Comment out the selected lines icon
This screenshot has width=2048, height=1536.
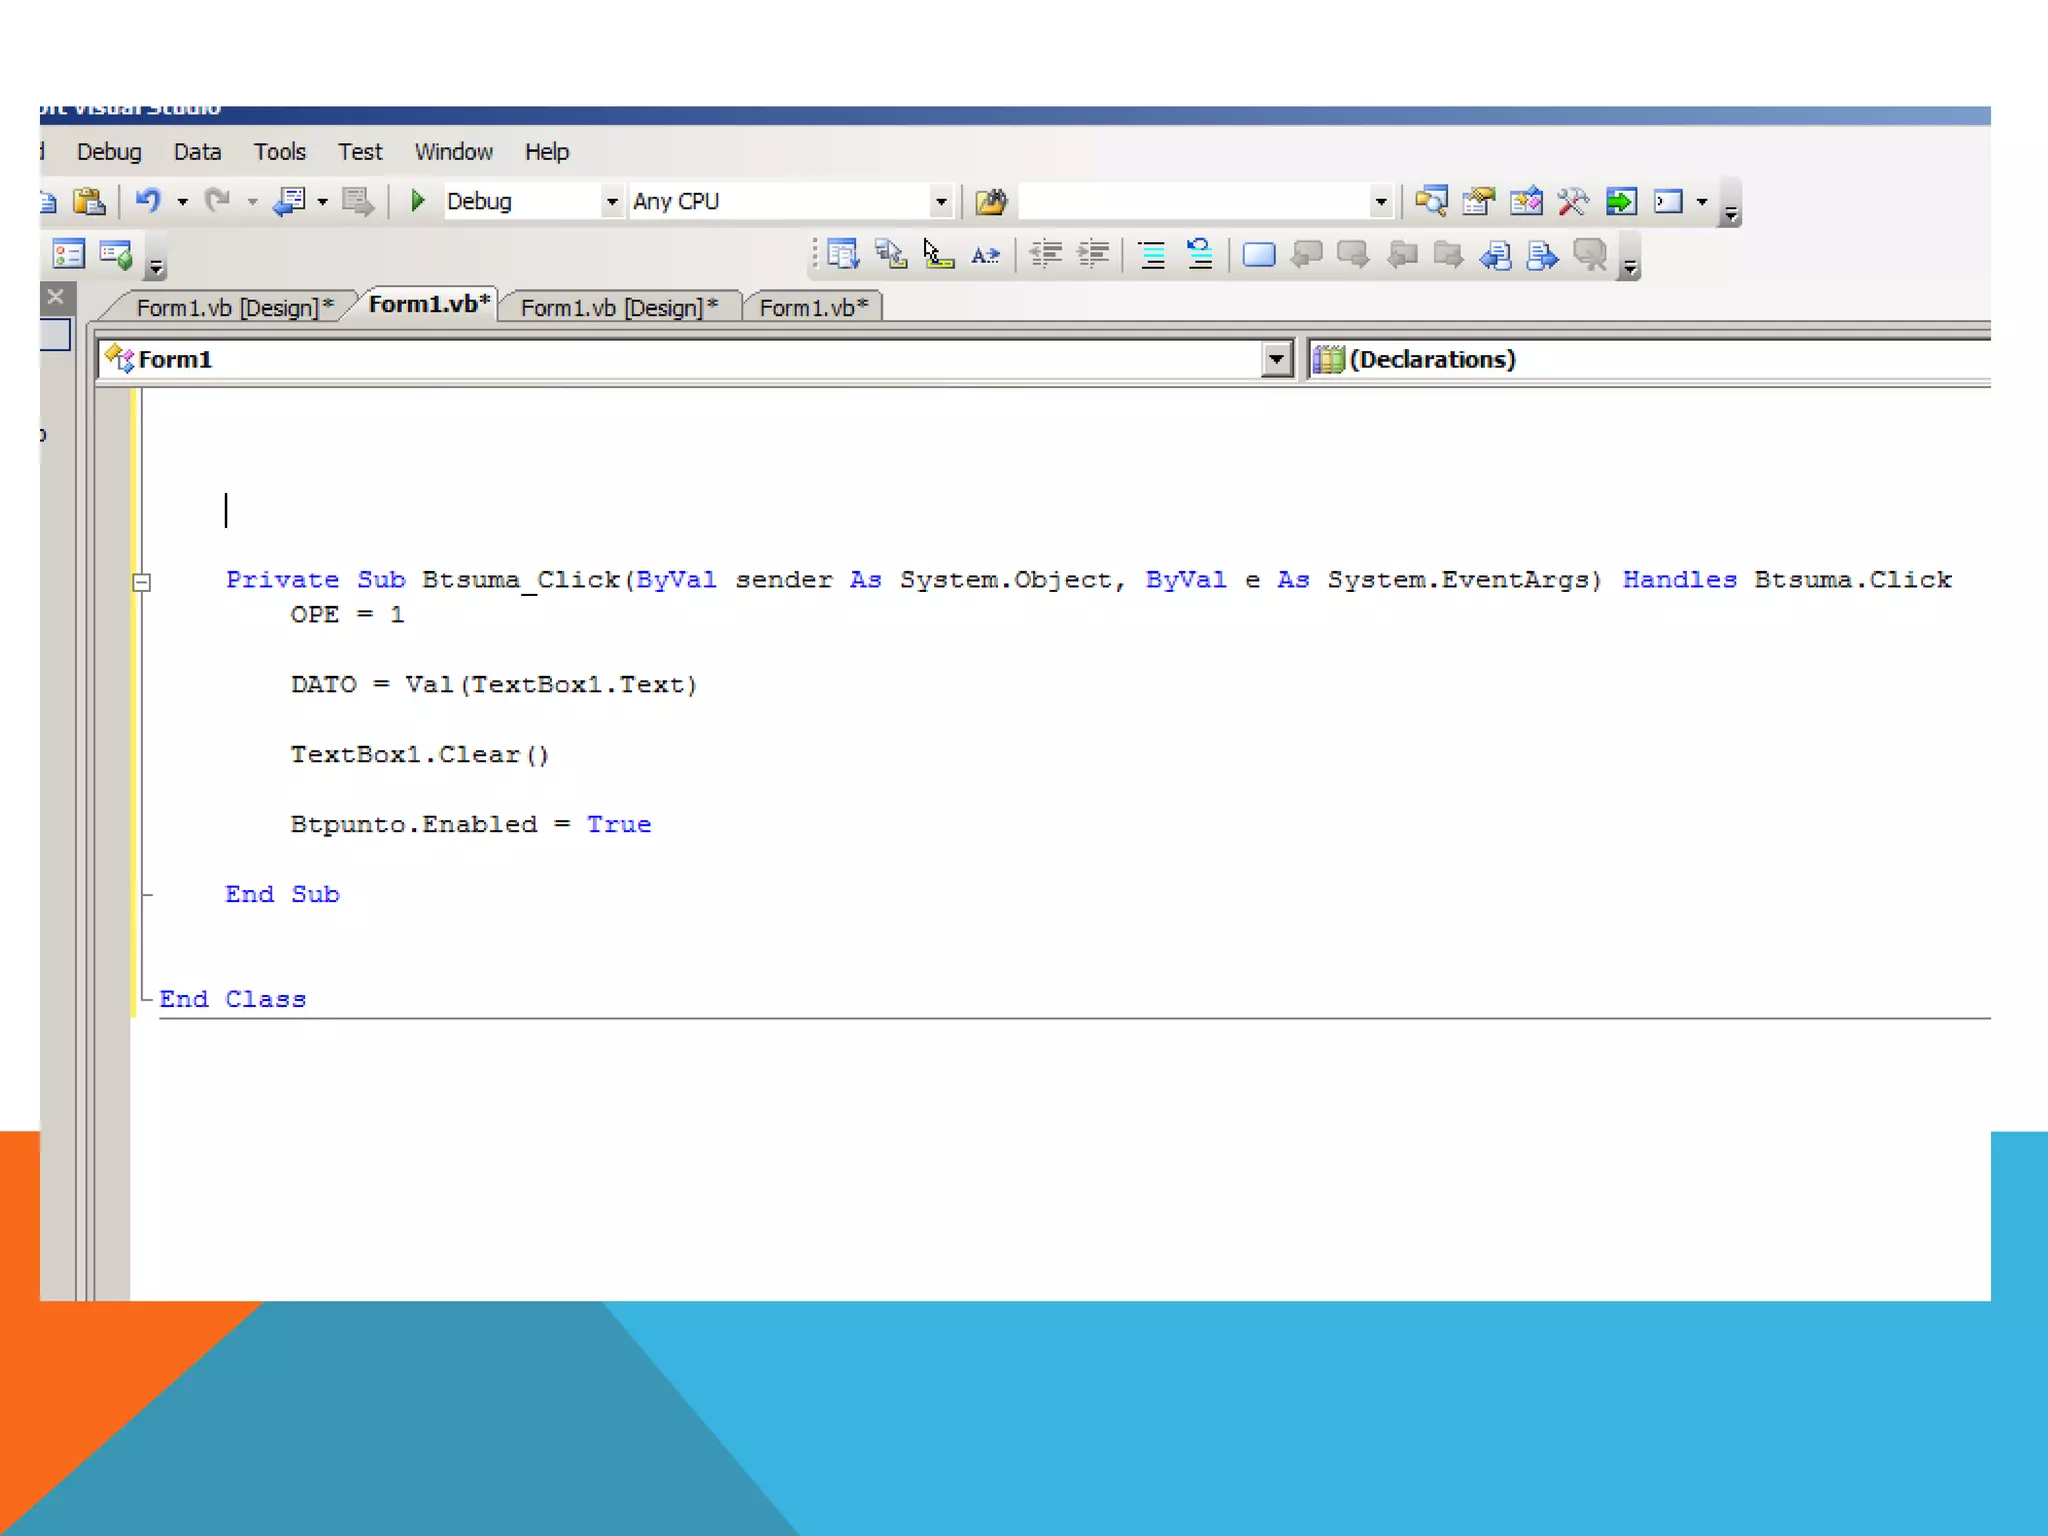coord(1153,255)
